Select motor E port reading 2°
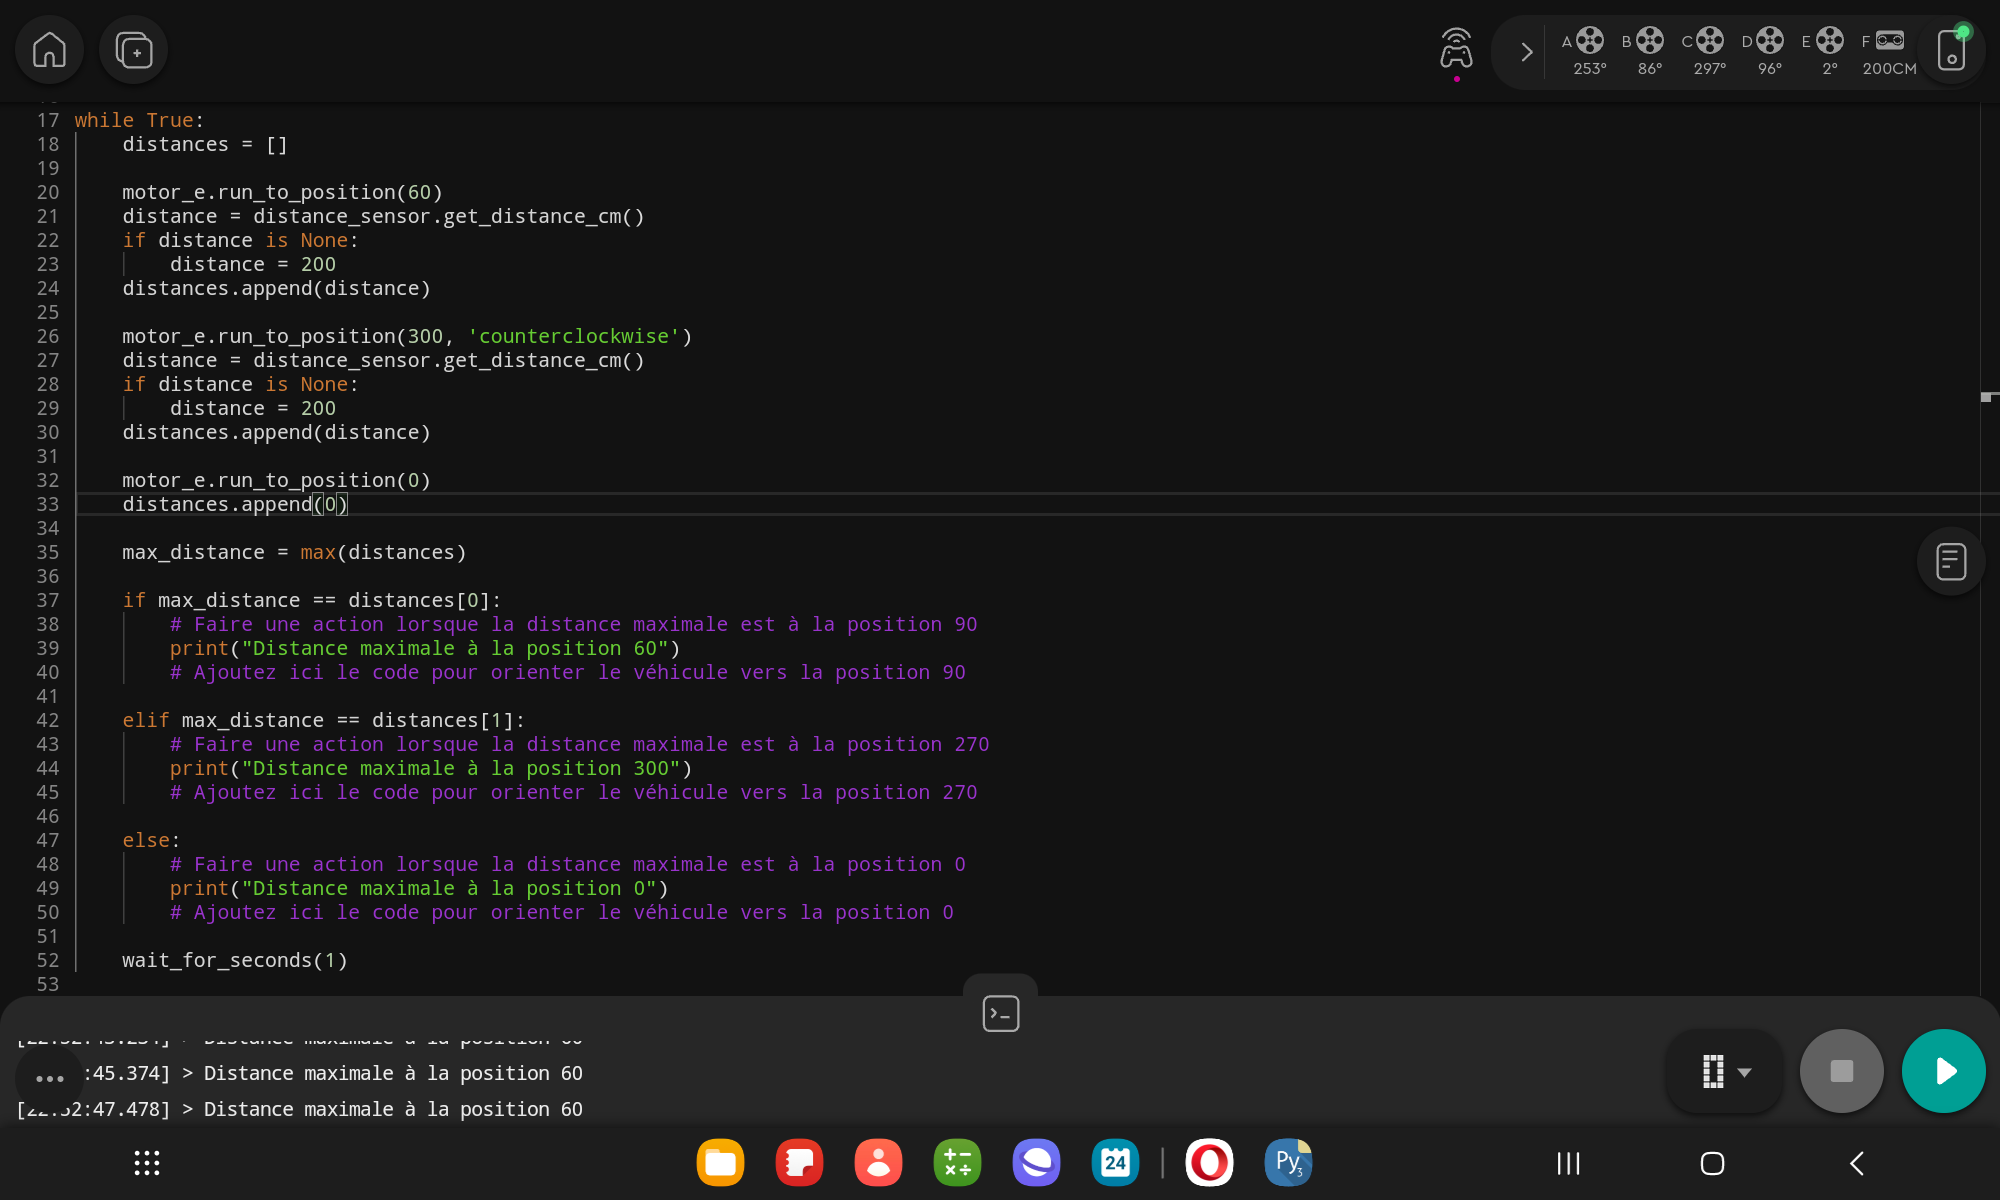The image size is (2000, 1200). click(1828, 52)
